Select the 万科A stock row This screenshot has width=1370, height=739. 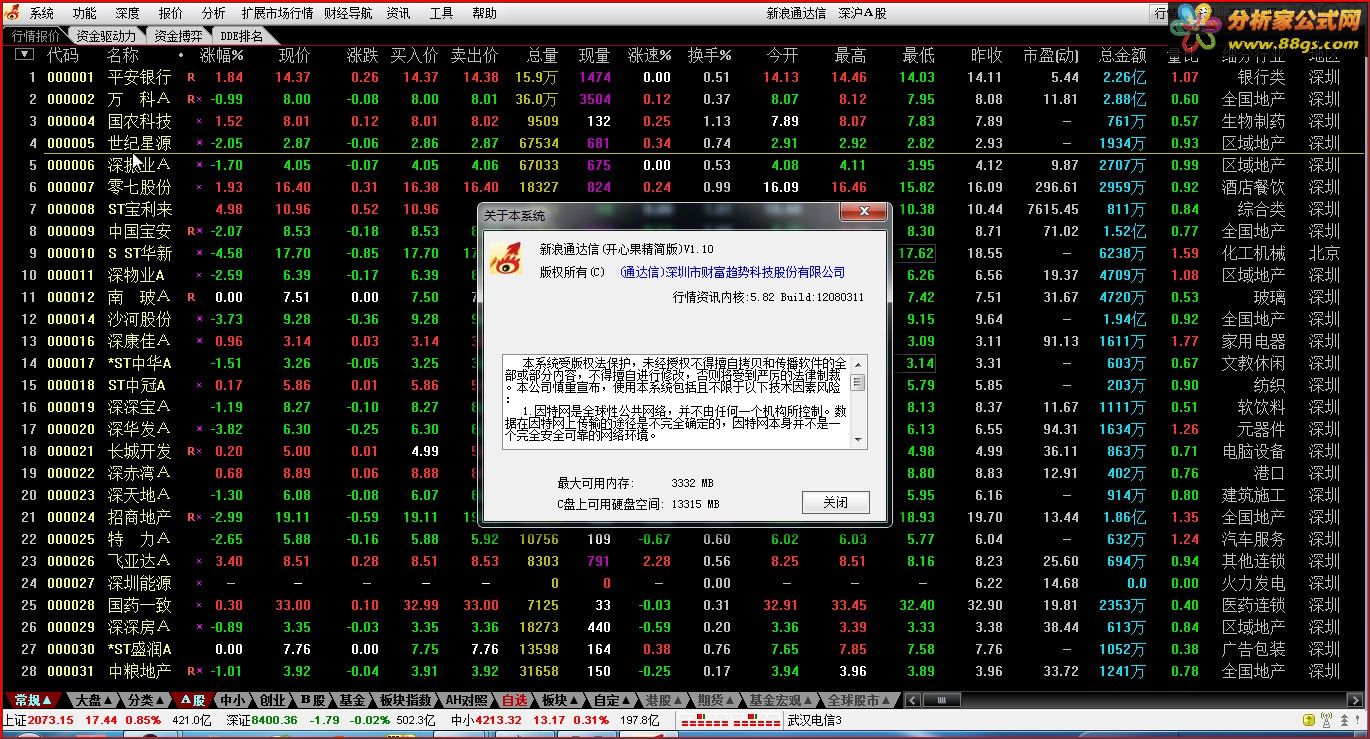(x=685, y=99)
